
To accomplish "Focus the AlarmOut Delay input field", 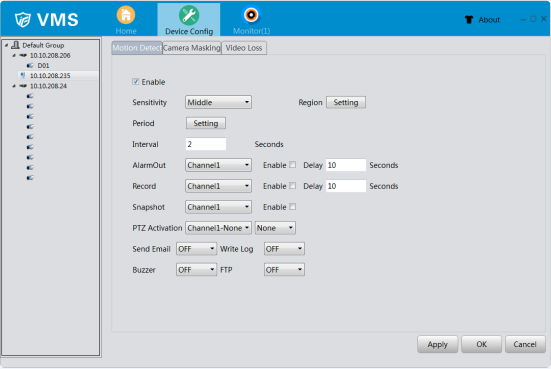I will point(346,165).
